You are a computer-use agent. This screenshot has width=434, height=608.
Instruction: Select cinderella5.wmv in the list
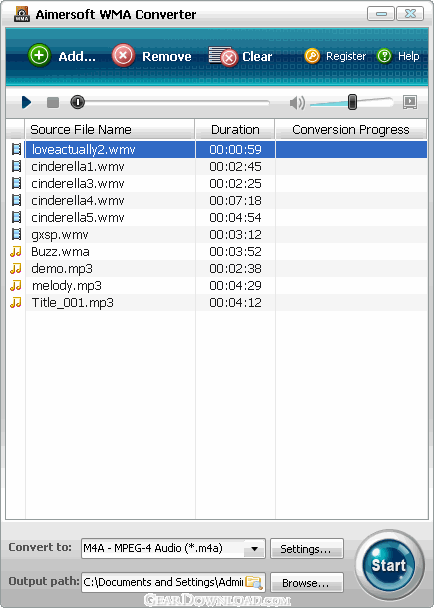coord(217,218)
